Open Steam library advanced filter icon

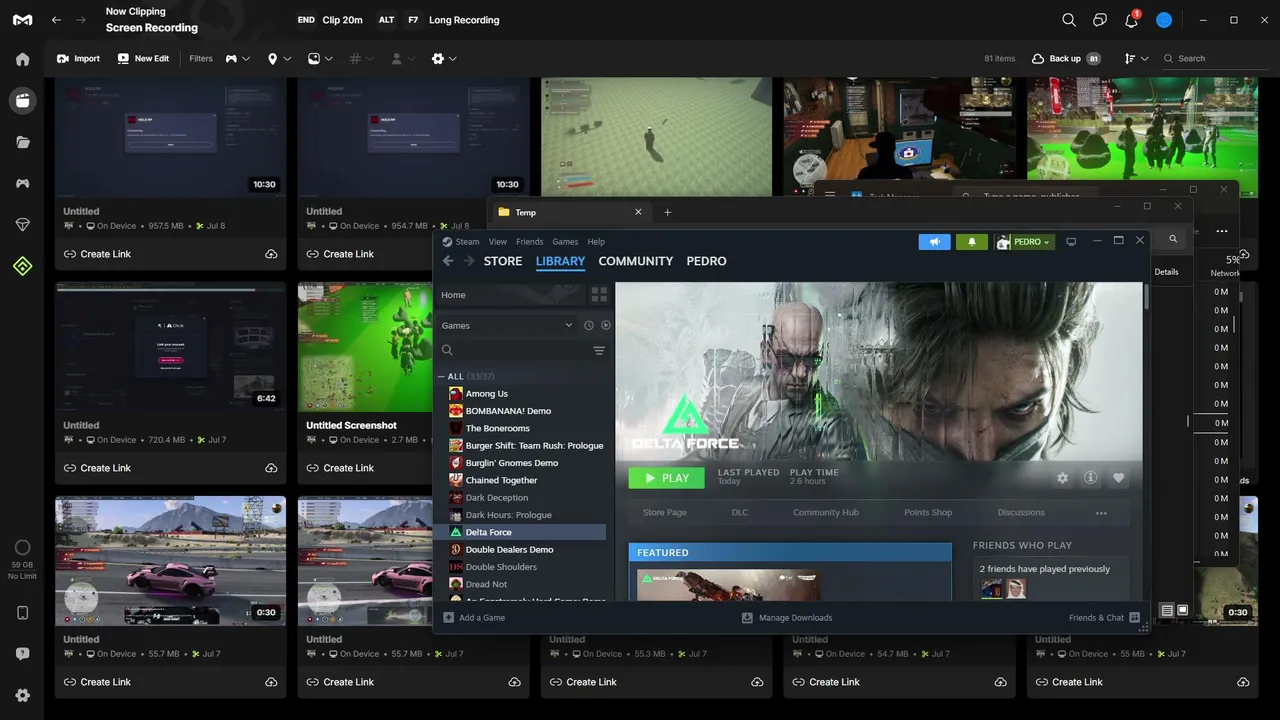[599, 350]
